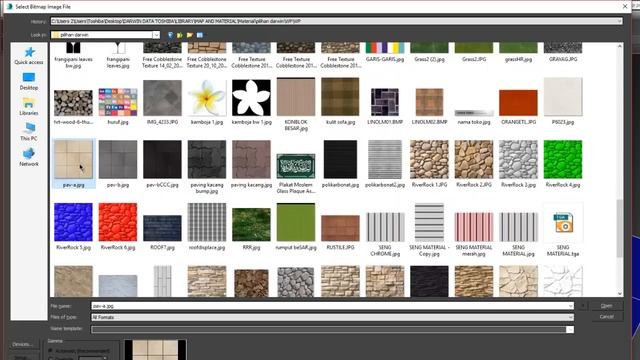The image size is (640, 360).
Task: Select nama toko.jpg image
Action: pos(474,113)
